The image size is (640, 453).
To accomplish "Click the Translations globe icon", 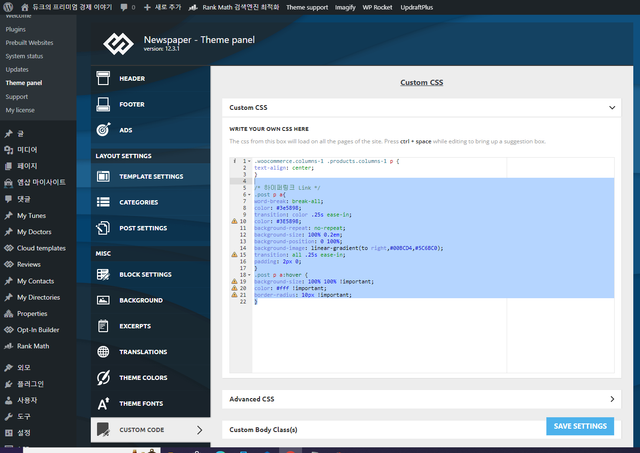I will click(x=103, y=351).
